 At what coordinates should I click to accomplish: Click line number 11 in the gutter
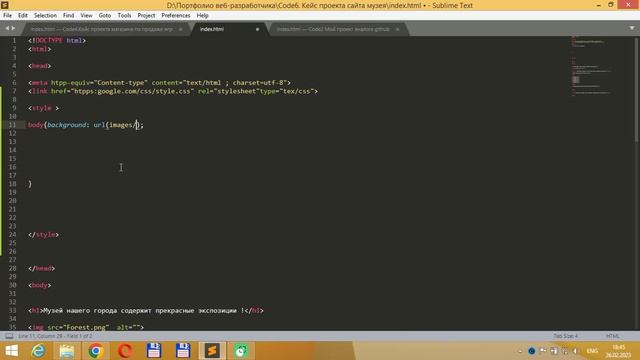click(12, 125)
